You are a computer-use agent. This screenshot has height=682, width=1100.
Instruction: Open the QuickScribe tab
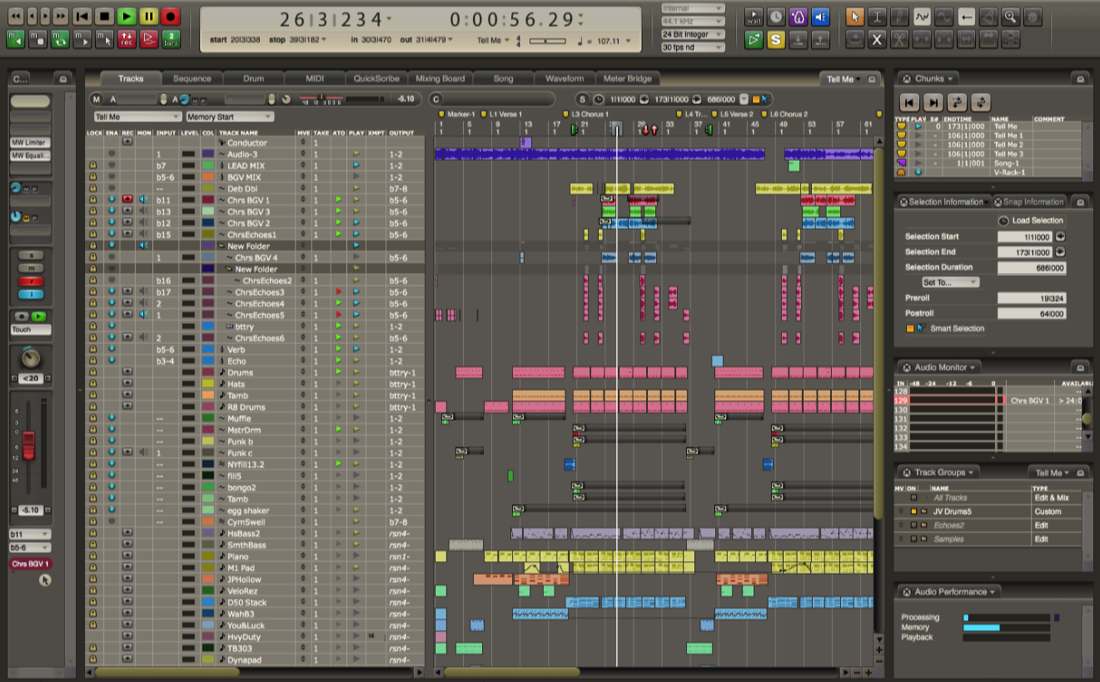pos(376,79)
